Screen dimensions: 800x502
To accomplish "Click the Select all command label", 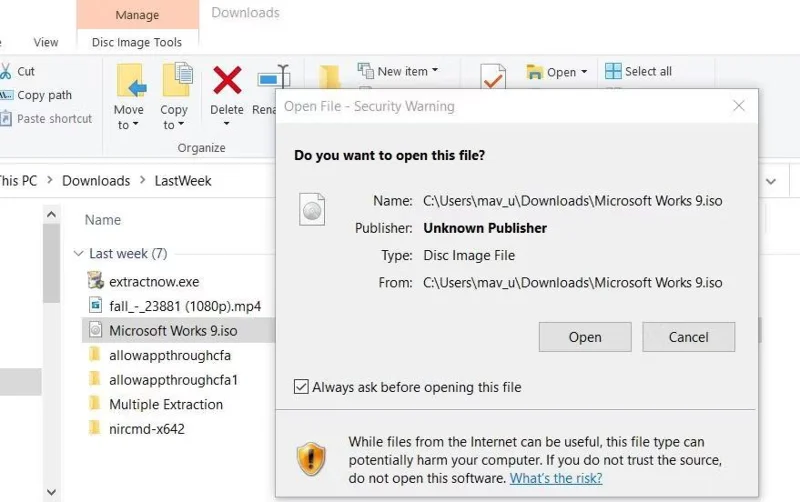I will pos(648,71).
